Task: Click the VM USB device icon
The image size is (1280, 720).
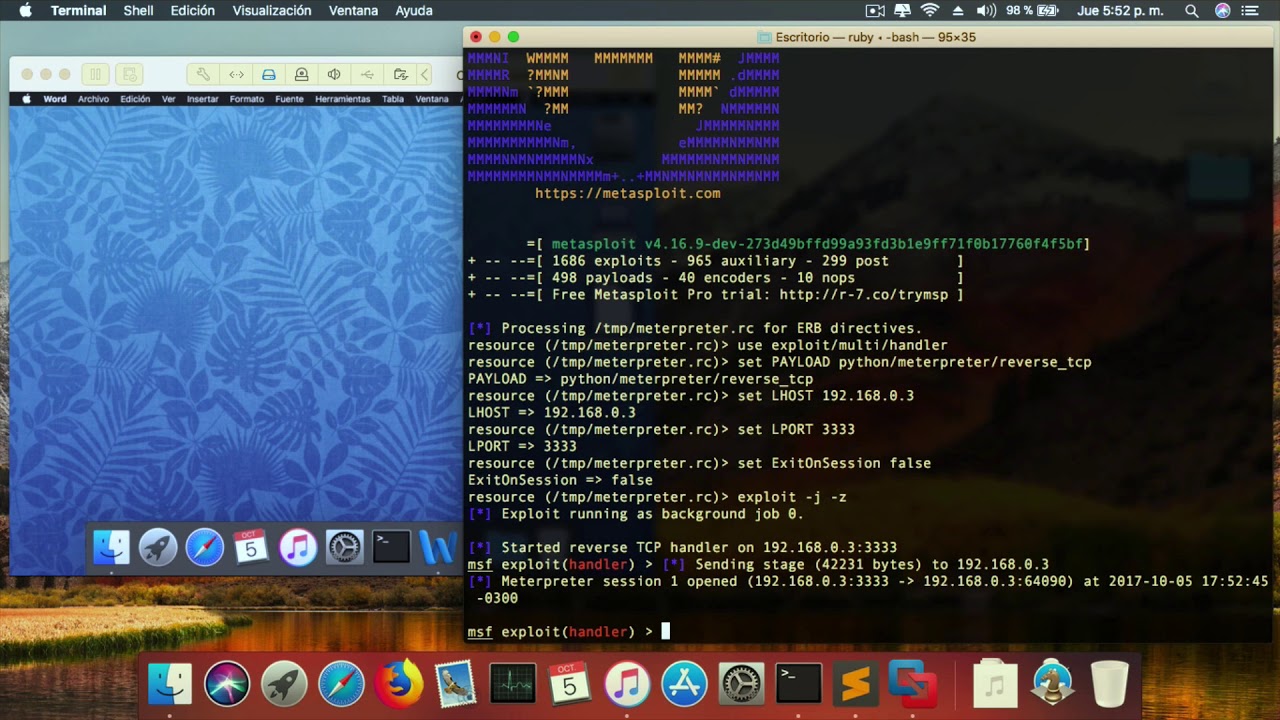Action: click(367, 74)
